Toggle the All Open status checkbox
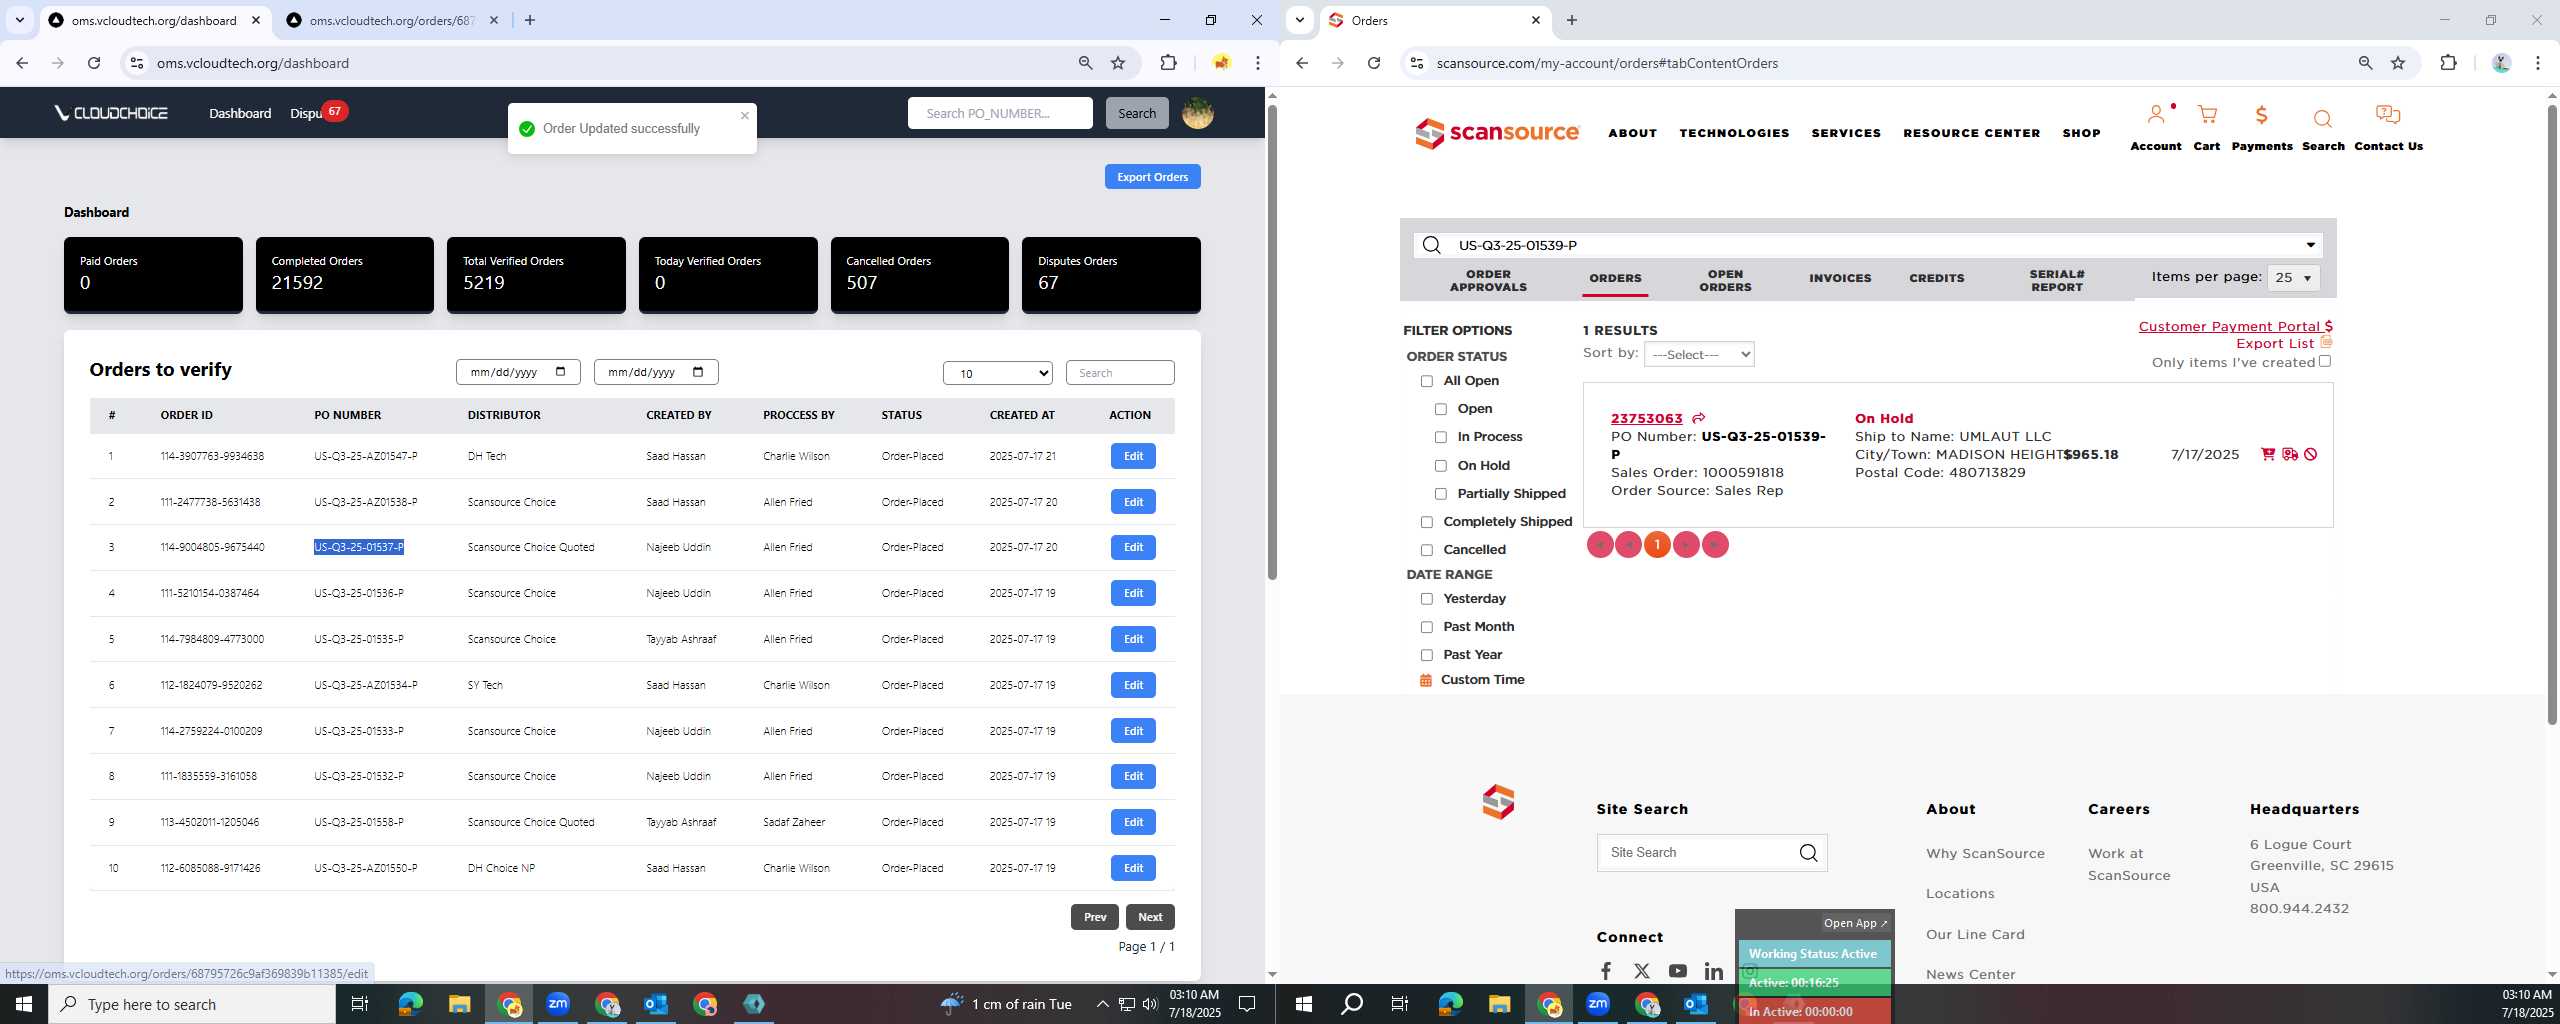Image resolution: width=2560 pixels, height=1024 pixels. [1427, 381]
